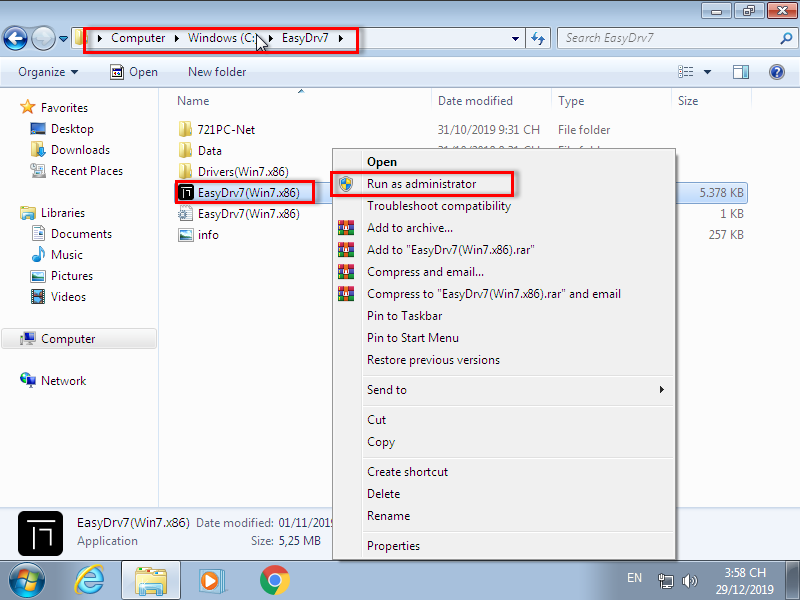The height and width of the screenshot is (600, 800).
Task: Click the Computer breadcrumb in address bar
Action: [x=138, y=38]
